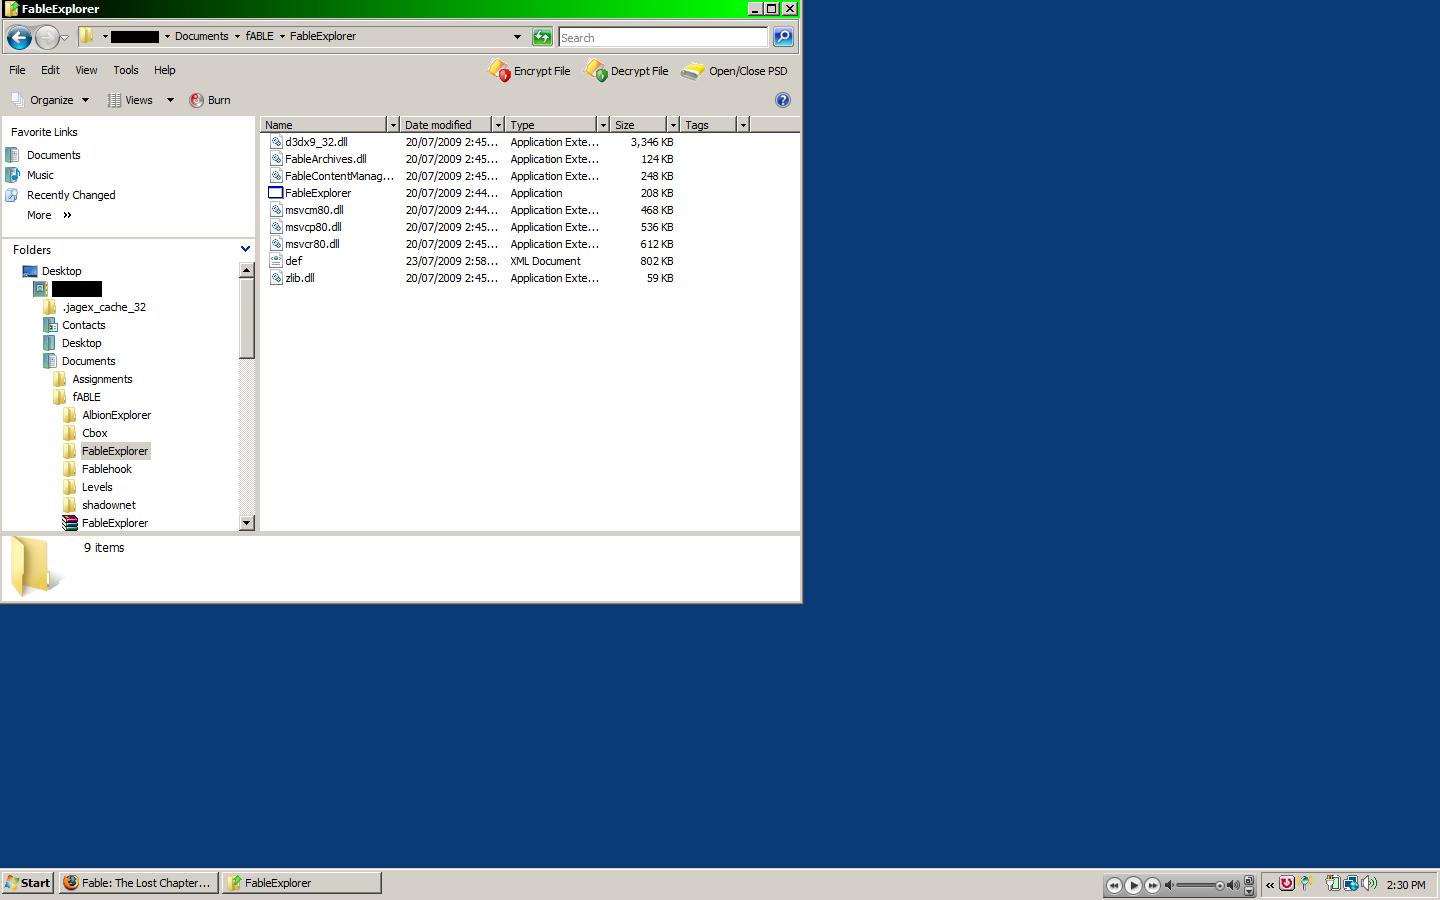Open the Organize dropdown menu
The width and height of the screenshot is (1440, 900).
click(51, 100)
